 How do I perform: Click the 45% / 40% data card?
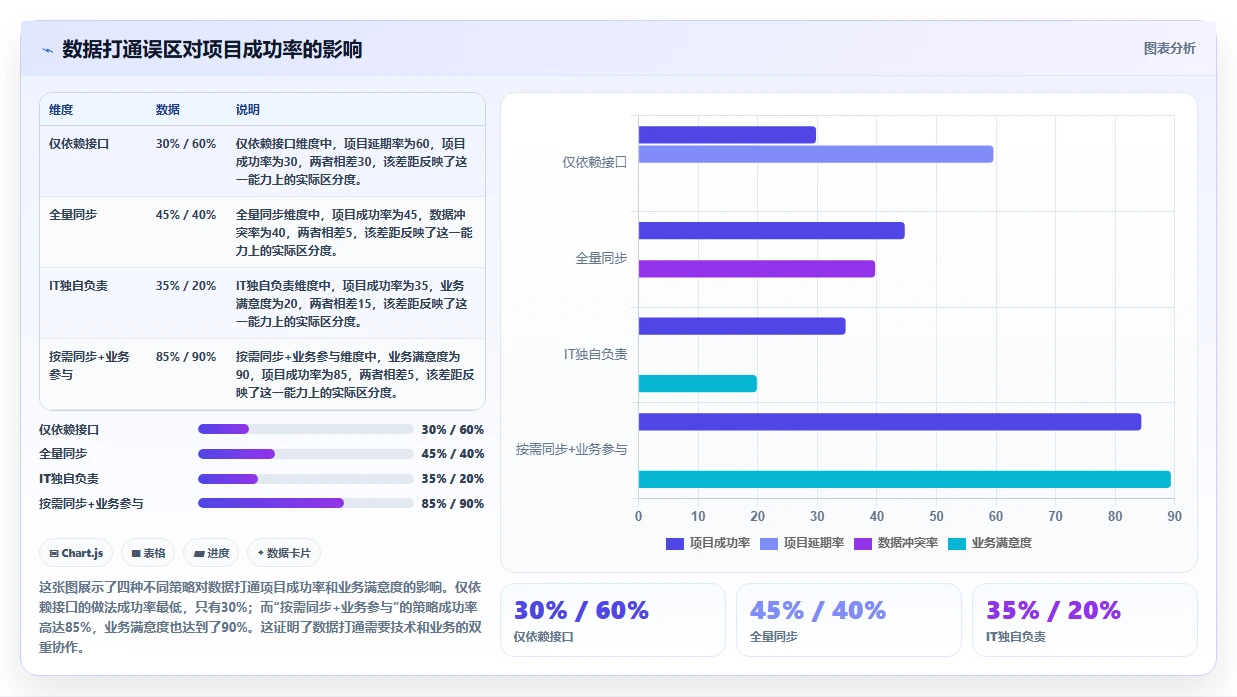tap(849, 620)
